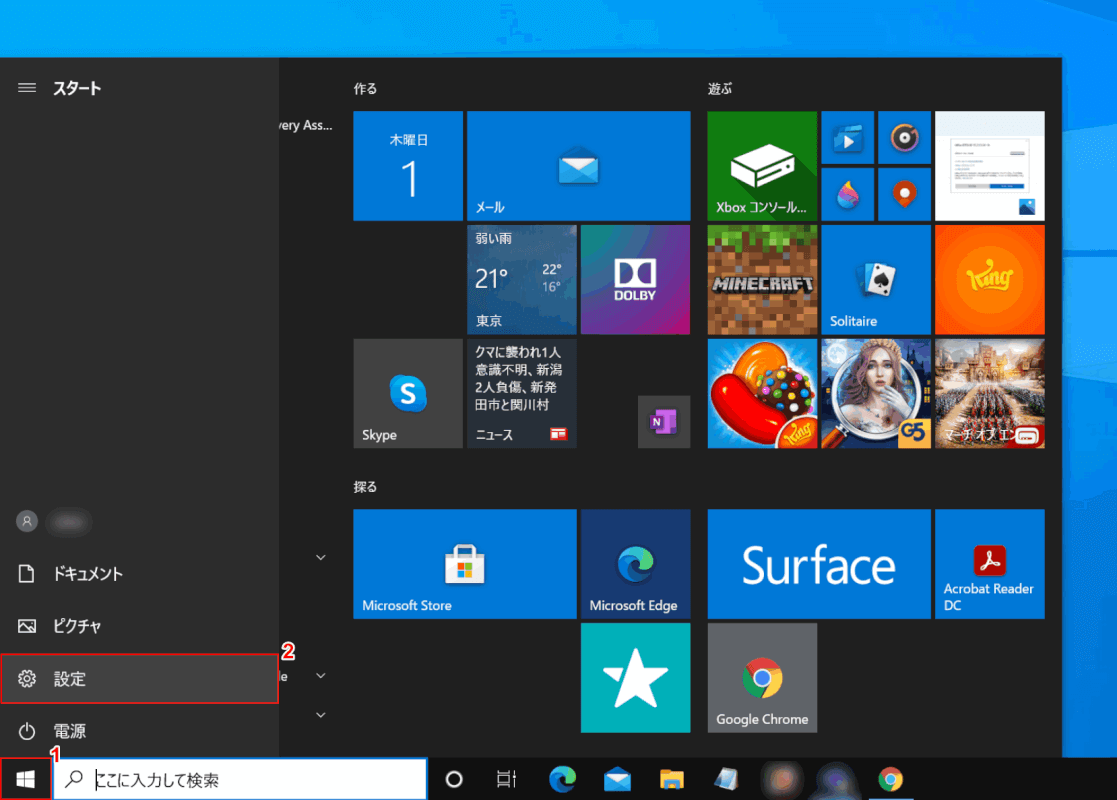Launch the Solitaire tile
The image size is (1117, 800).
(875, 279)
